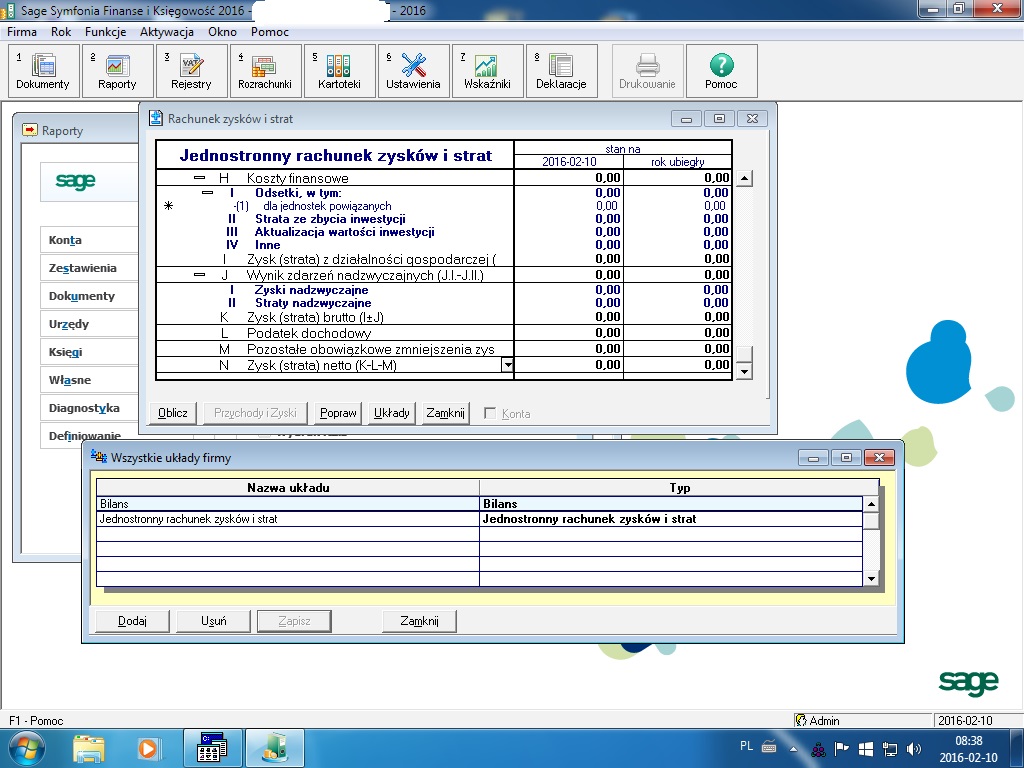Click the Popraw button

[x=338, y=413]
